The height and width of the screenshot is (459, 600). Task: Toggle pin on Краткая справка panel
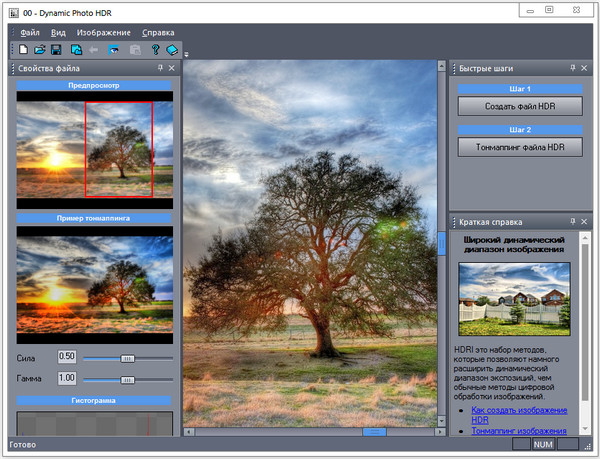click(573, 221)
